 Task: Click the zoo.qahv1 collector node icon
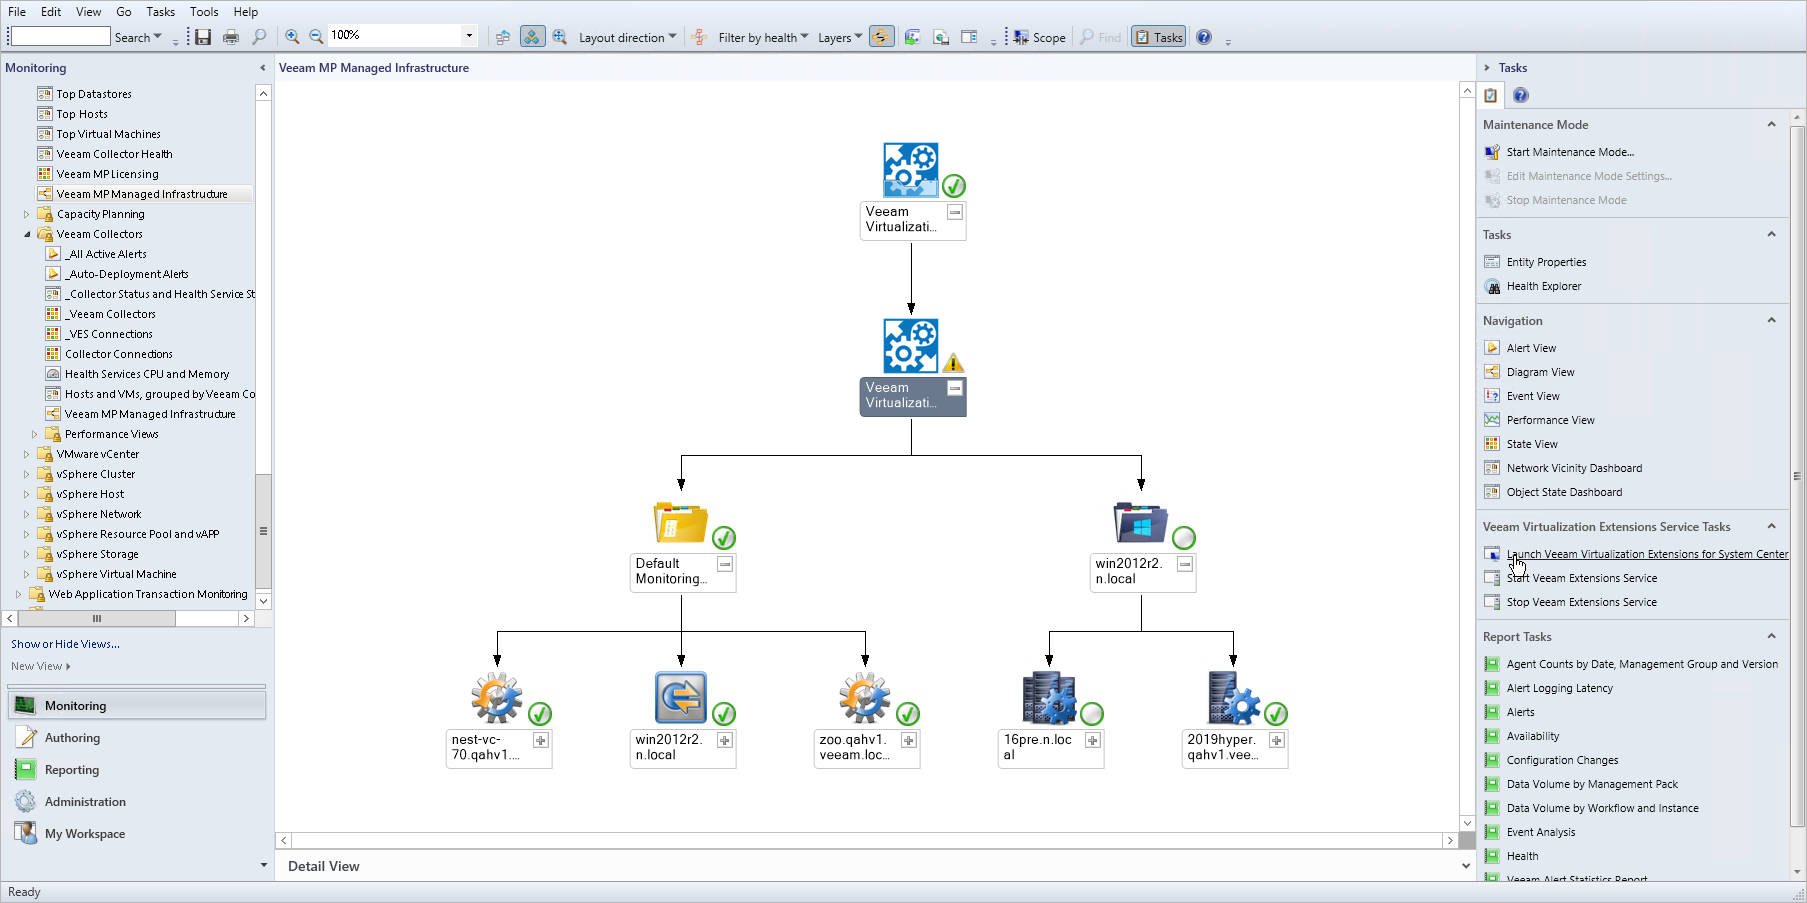[x=865, y=697]
